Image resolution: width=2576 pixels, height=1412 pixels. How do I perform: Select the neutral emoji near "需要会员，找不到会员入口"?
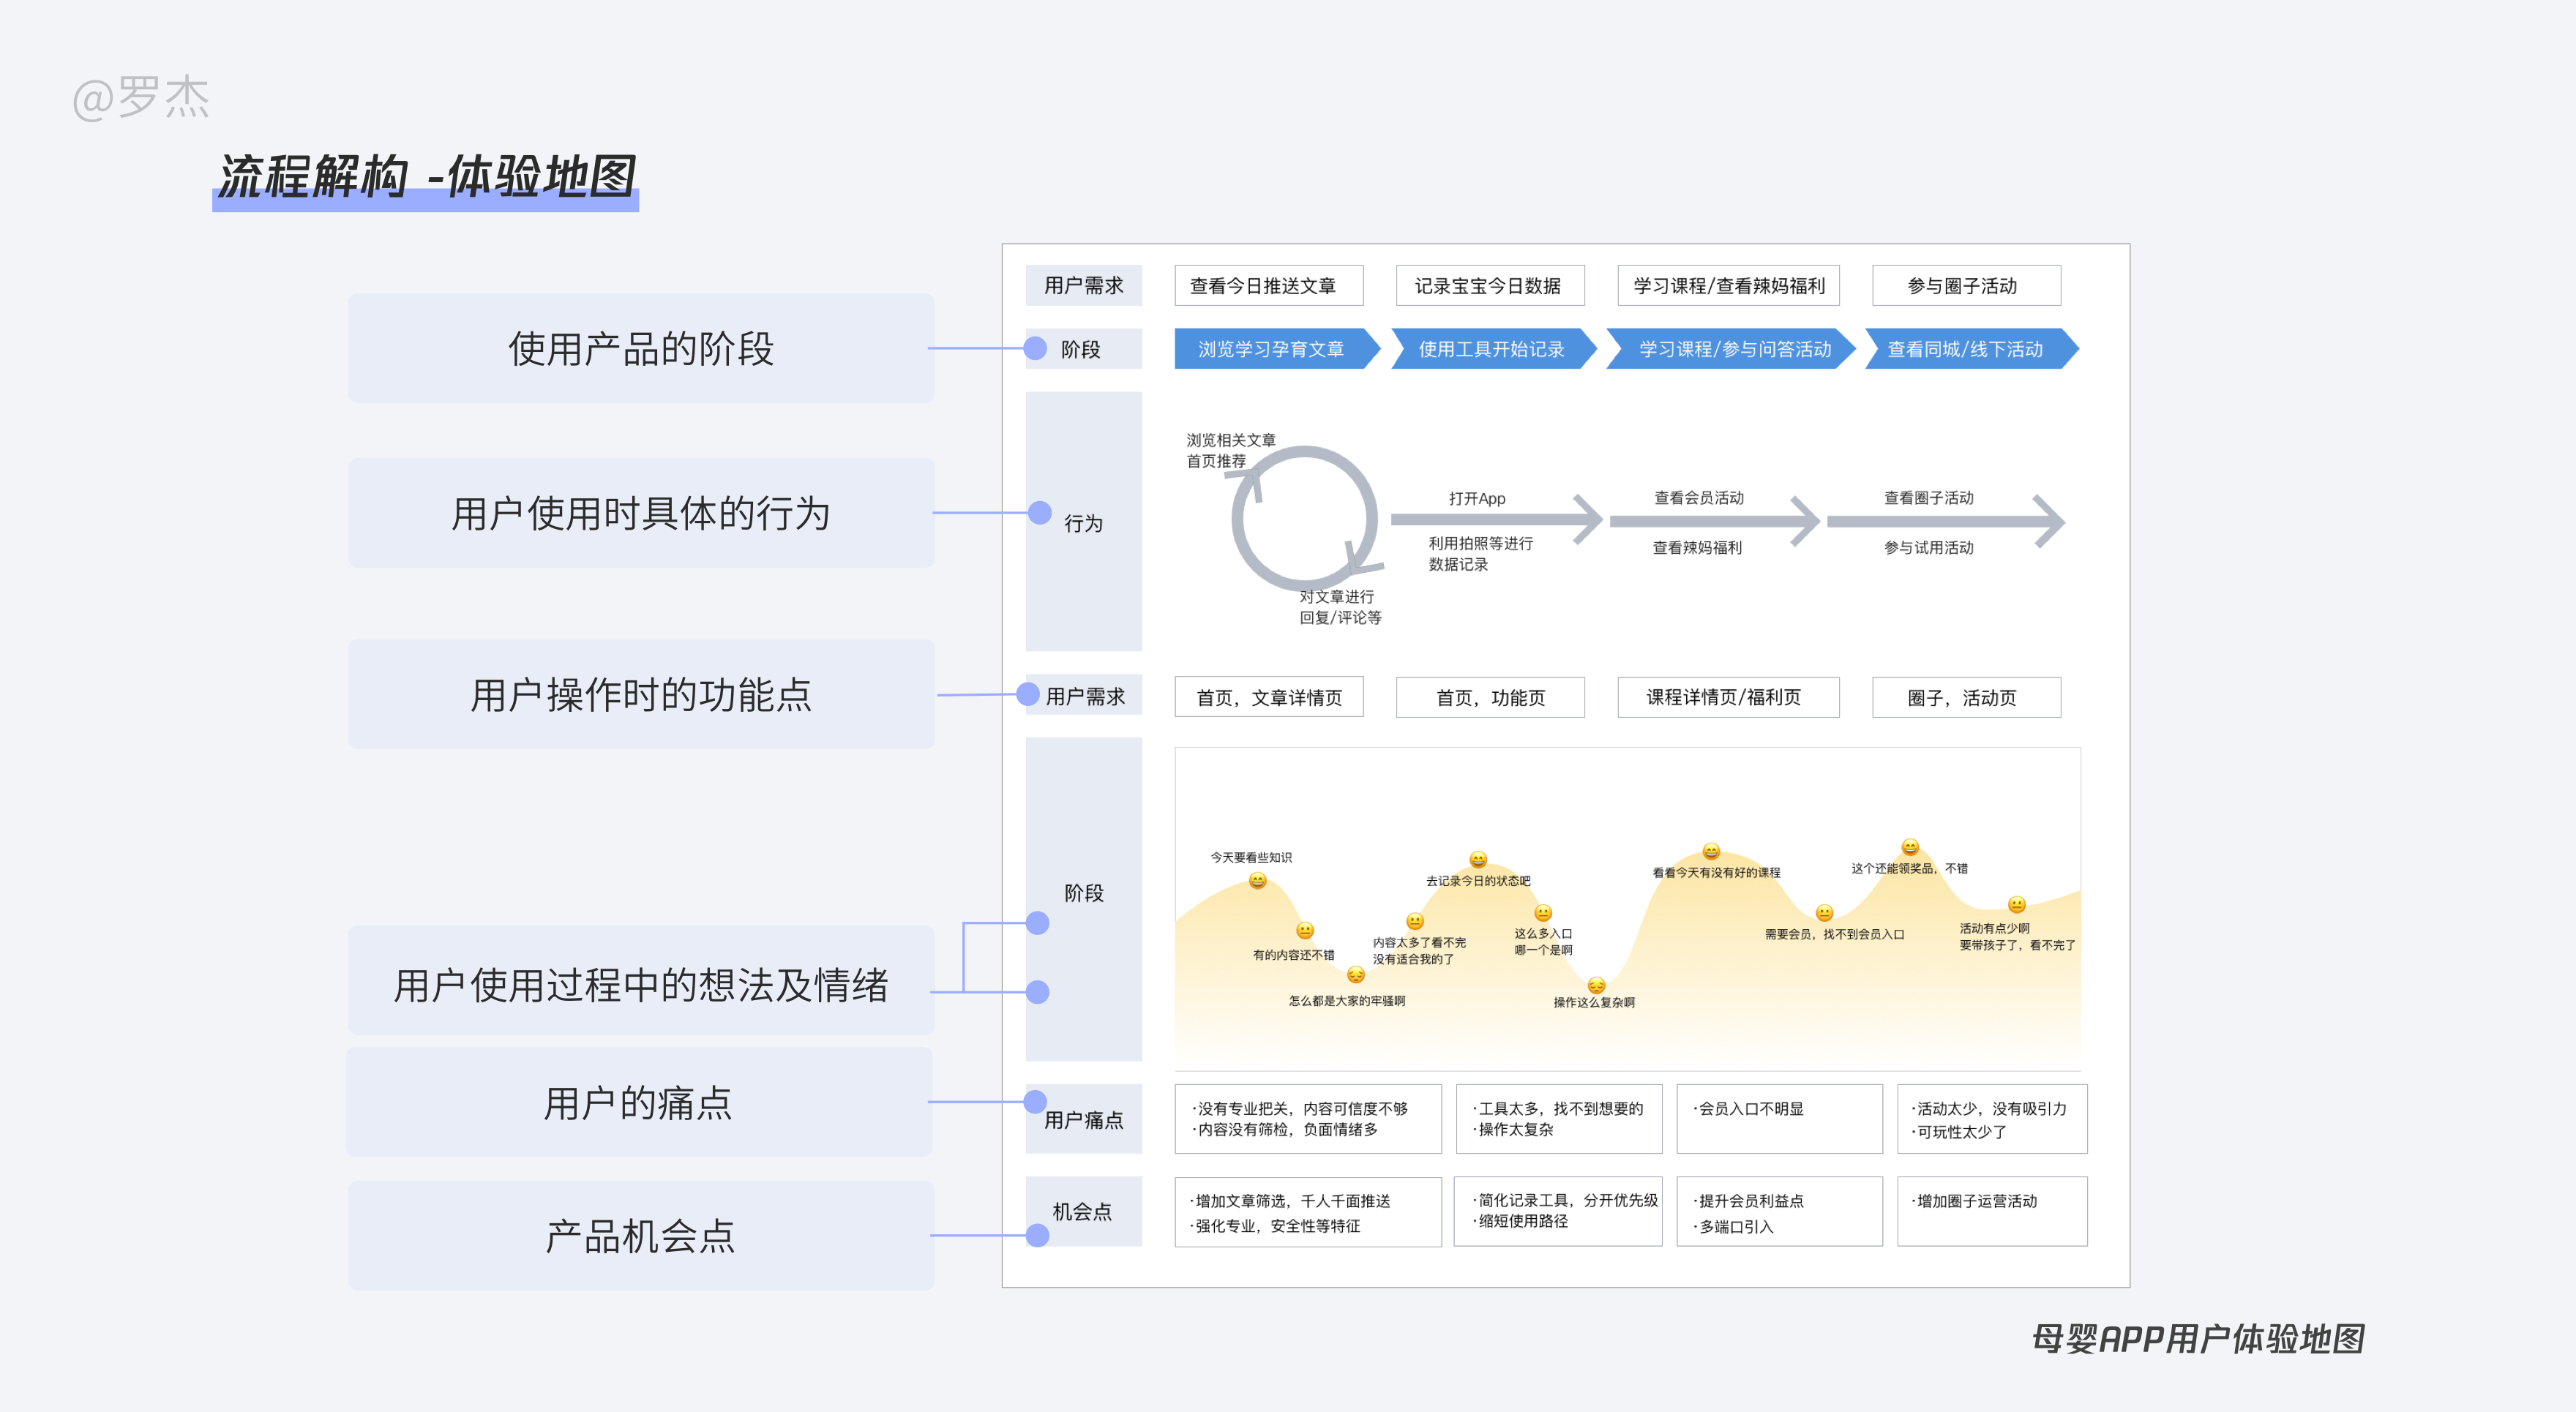point(1824,913)
